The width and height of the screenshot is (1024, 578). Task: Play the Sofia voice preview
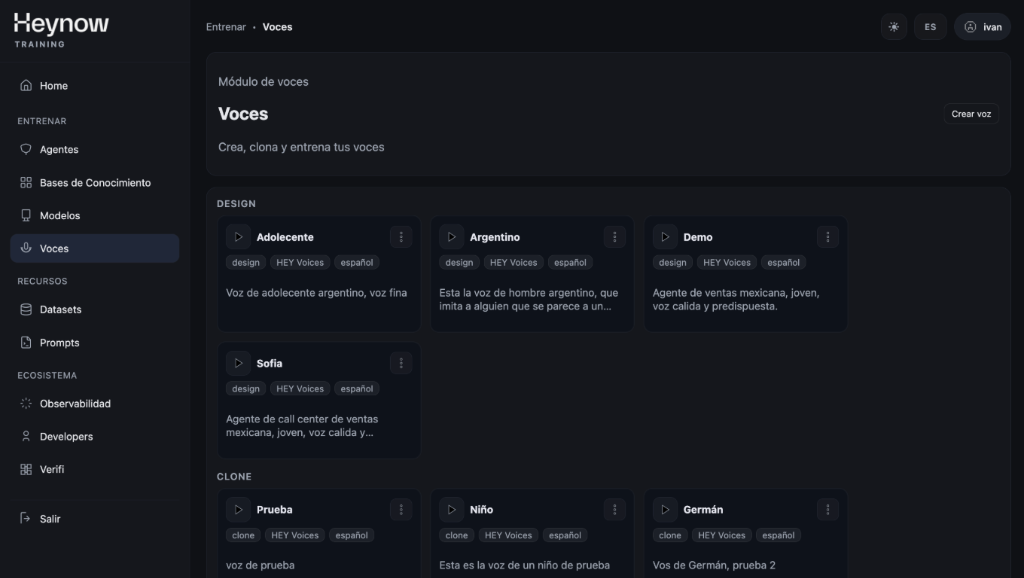238,363
